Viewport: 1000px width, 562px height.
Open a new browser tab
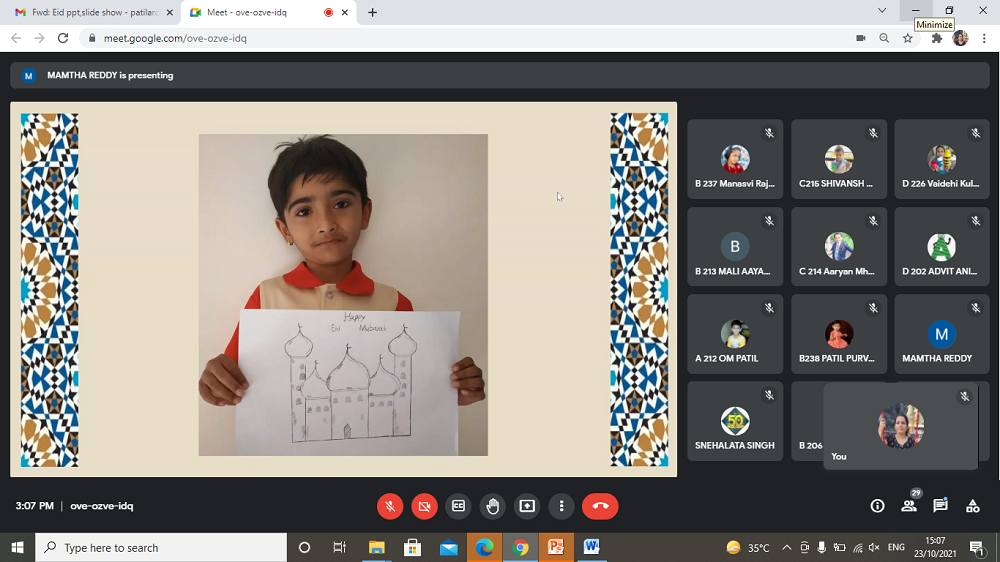(x=373, y=12)
